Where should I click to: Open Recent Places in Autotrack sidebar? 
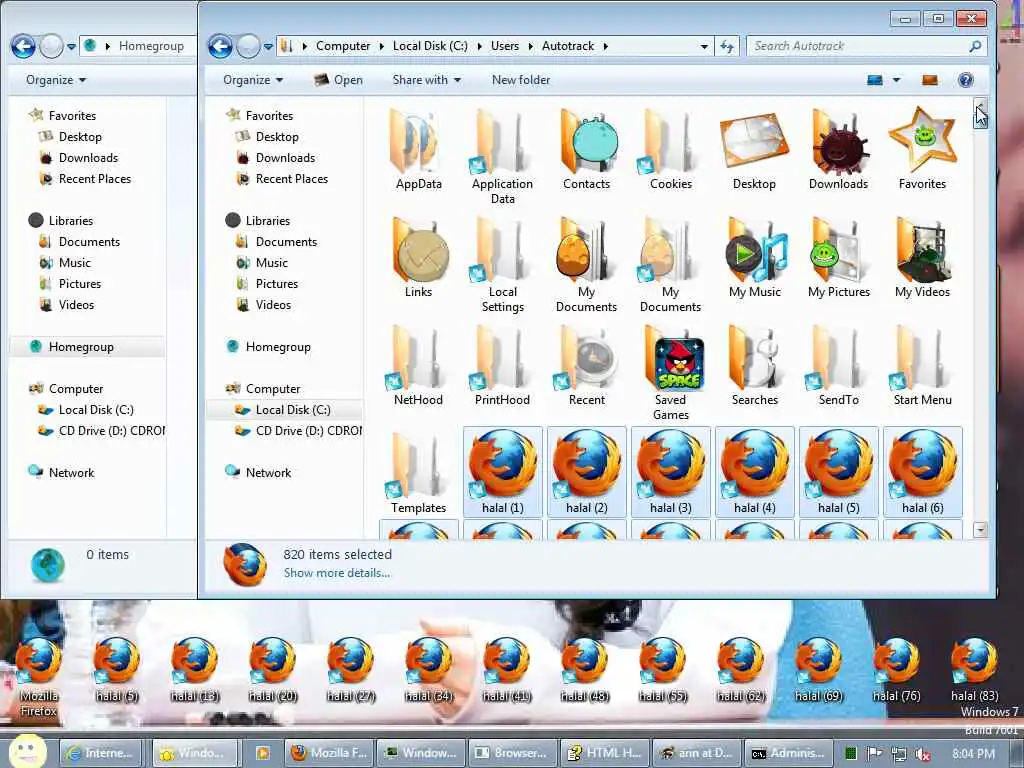tap(291, 178)
